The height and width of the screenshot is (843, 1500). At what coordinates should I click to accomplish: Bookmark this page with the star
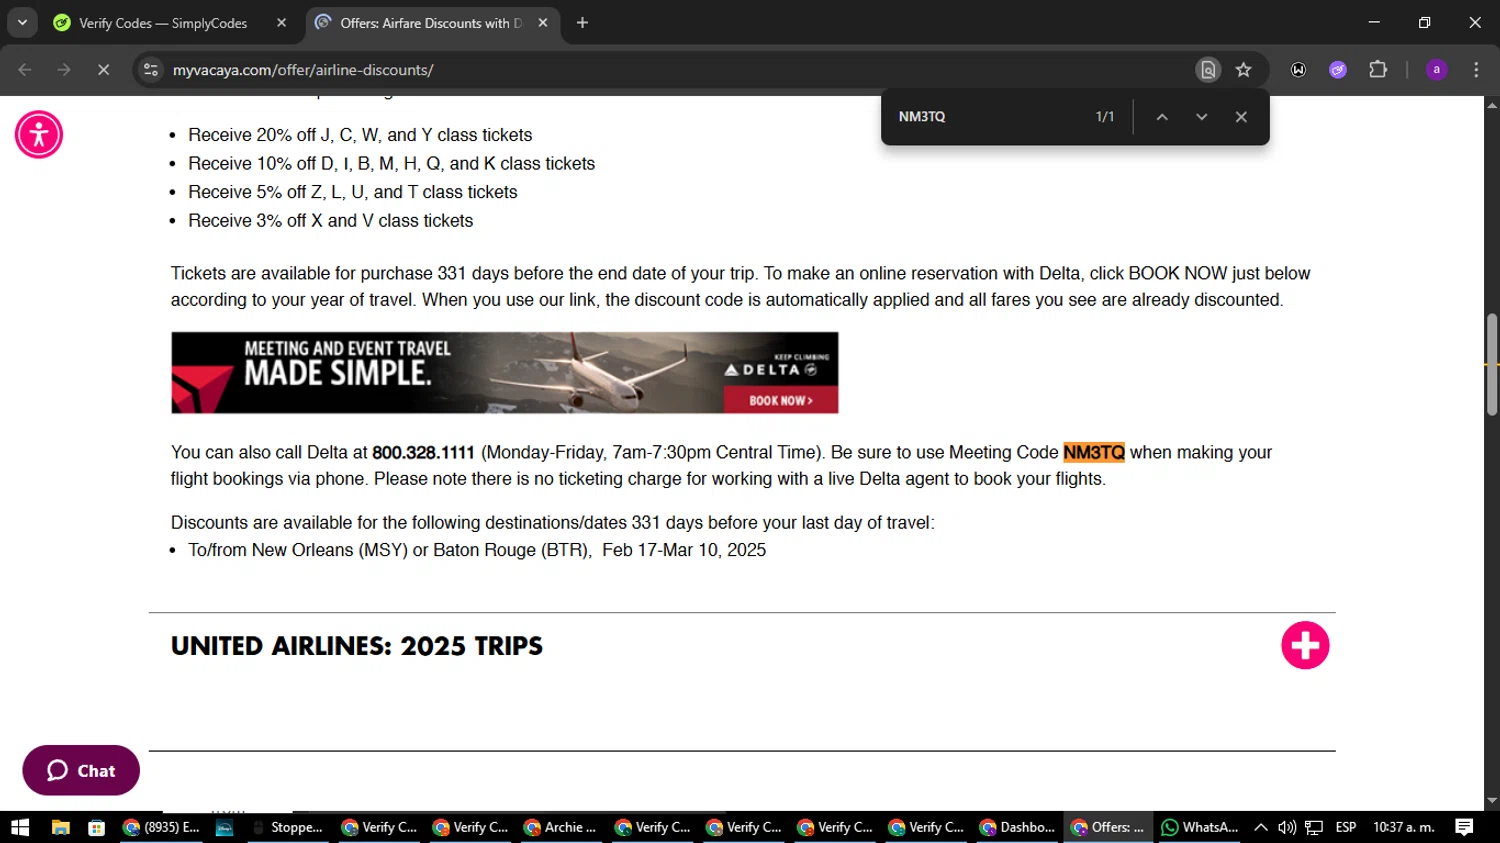[x=1243, y=70]
